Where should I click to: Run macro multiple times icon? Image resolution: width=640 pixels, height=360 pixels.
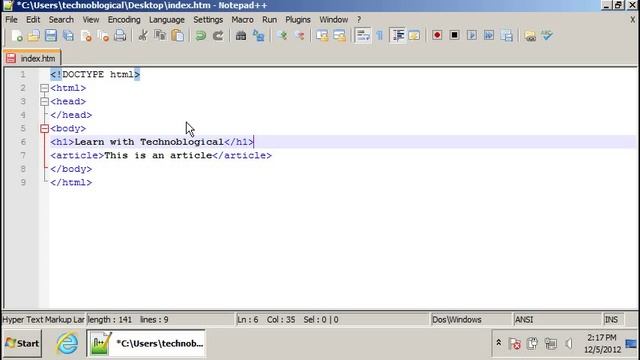[489, 36]
